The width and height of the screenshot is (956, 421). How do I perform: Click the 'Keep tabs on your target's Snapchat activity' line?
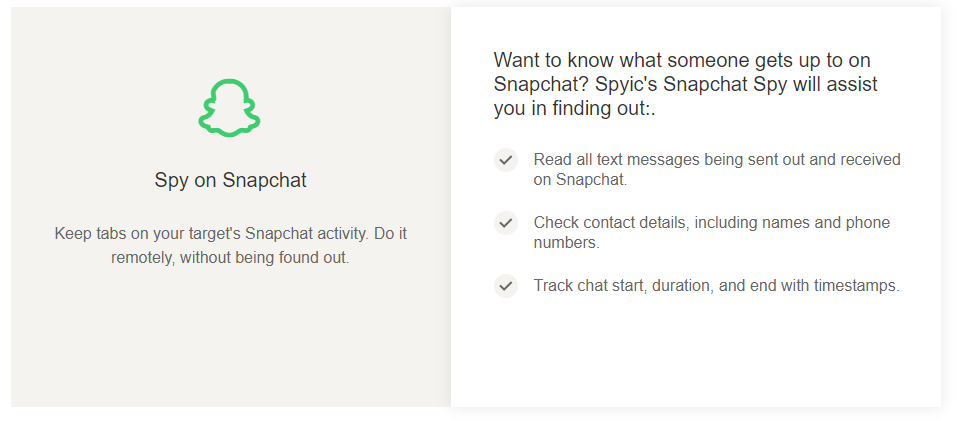[x=230, y=233]
